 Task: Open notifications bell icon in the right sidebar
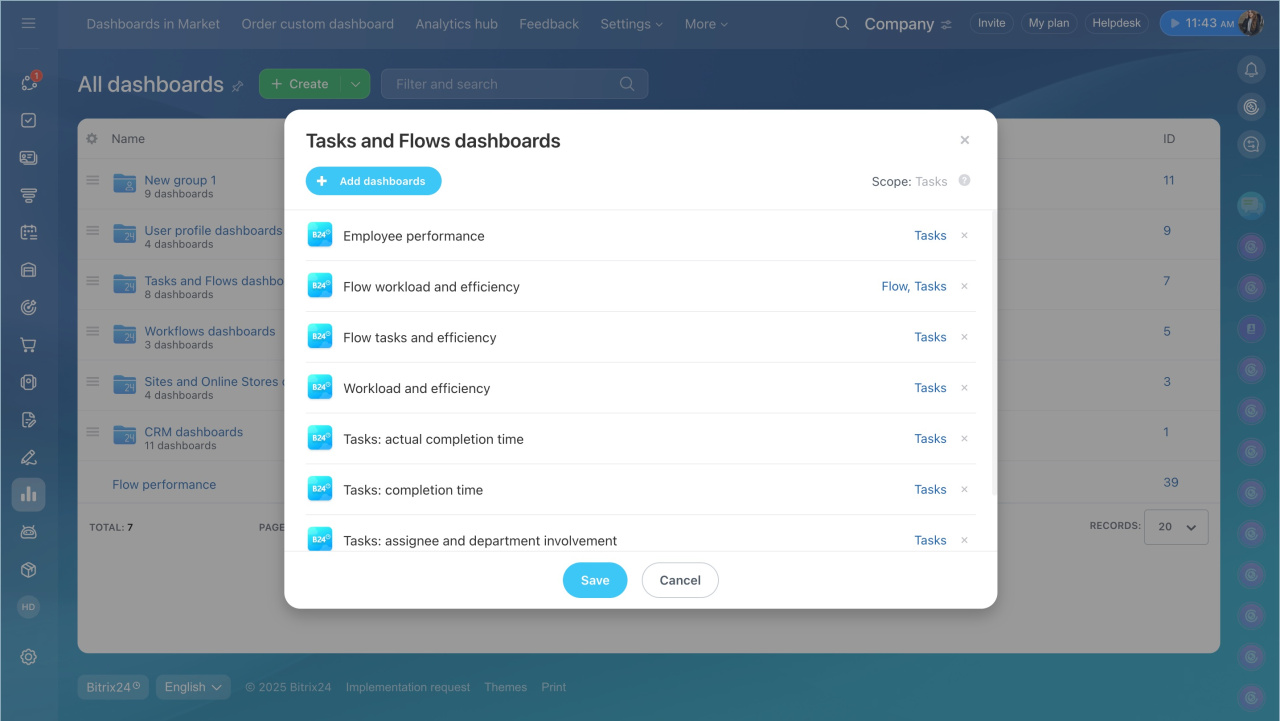(1251, 69)
